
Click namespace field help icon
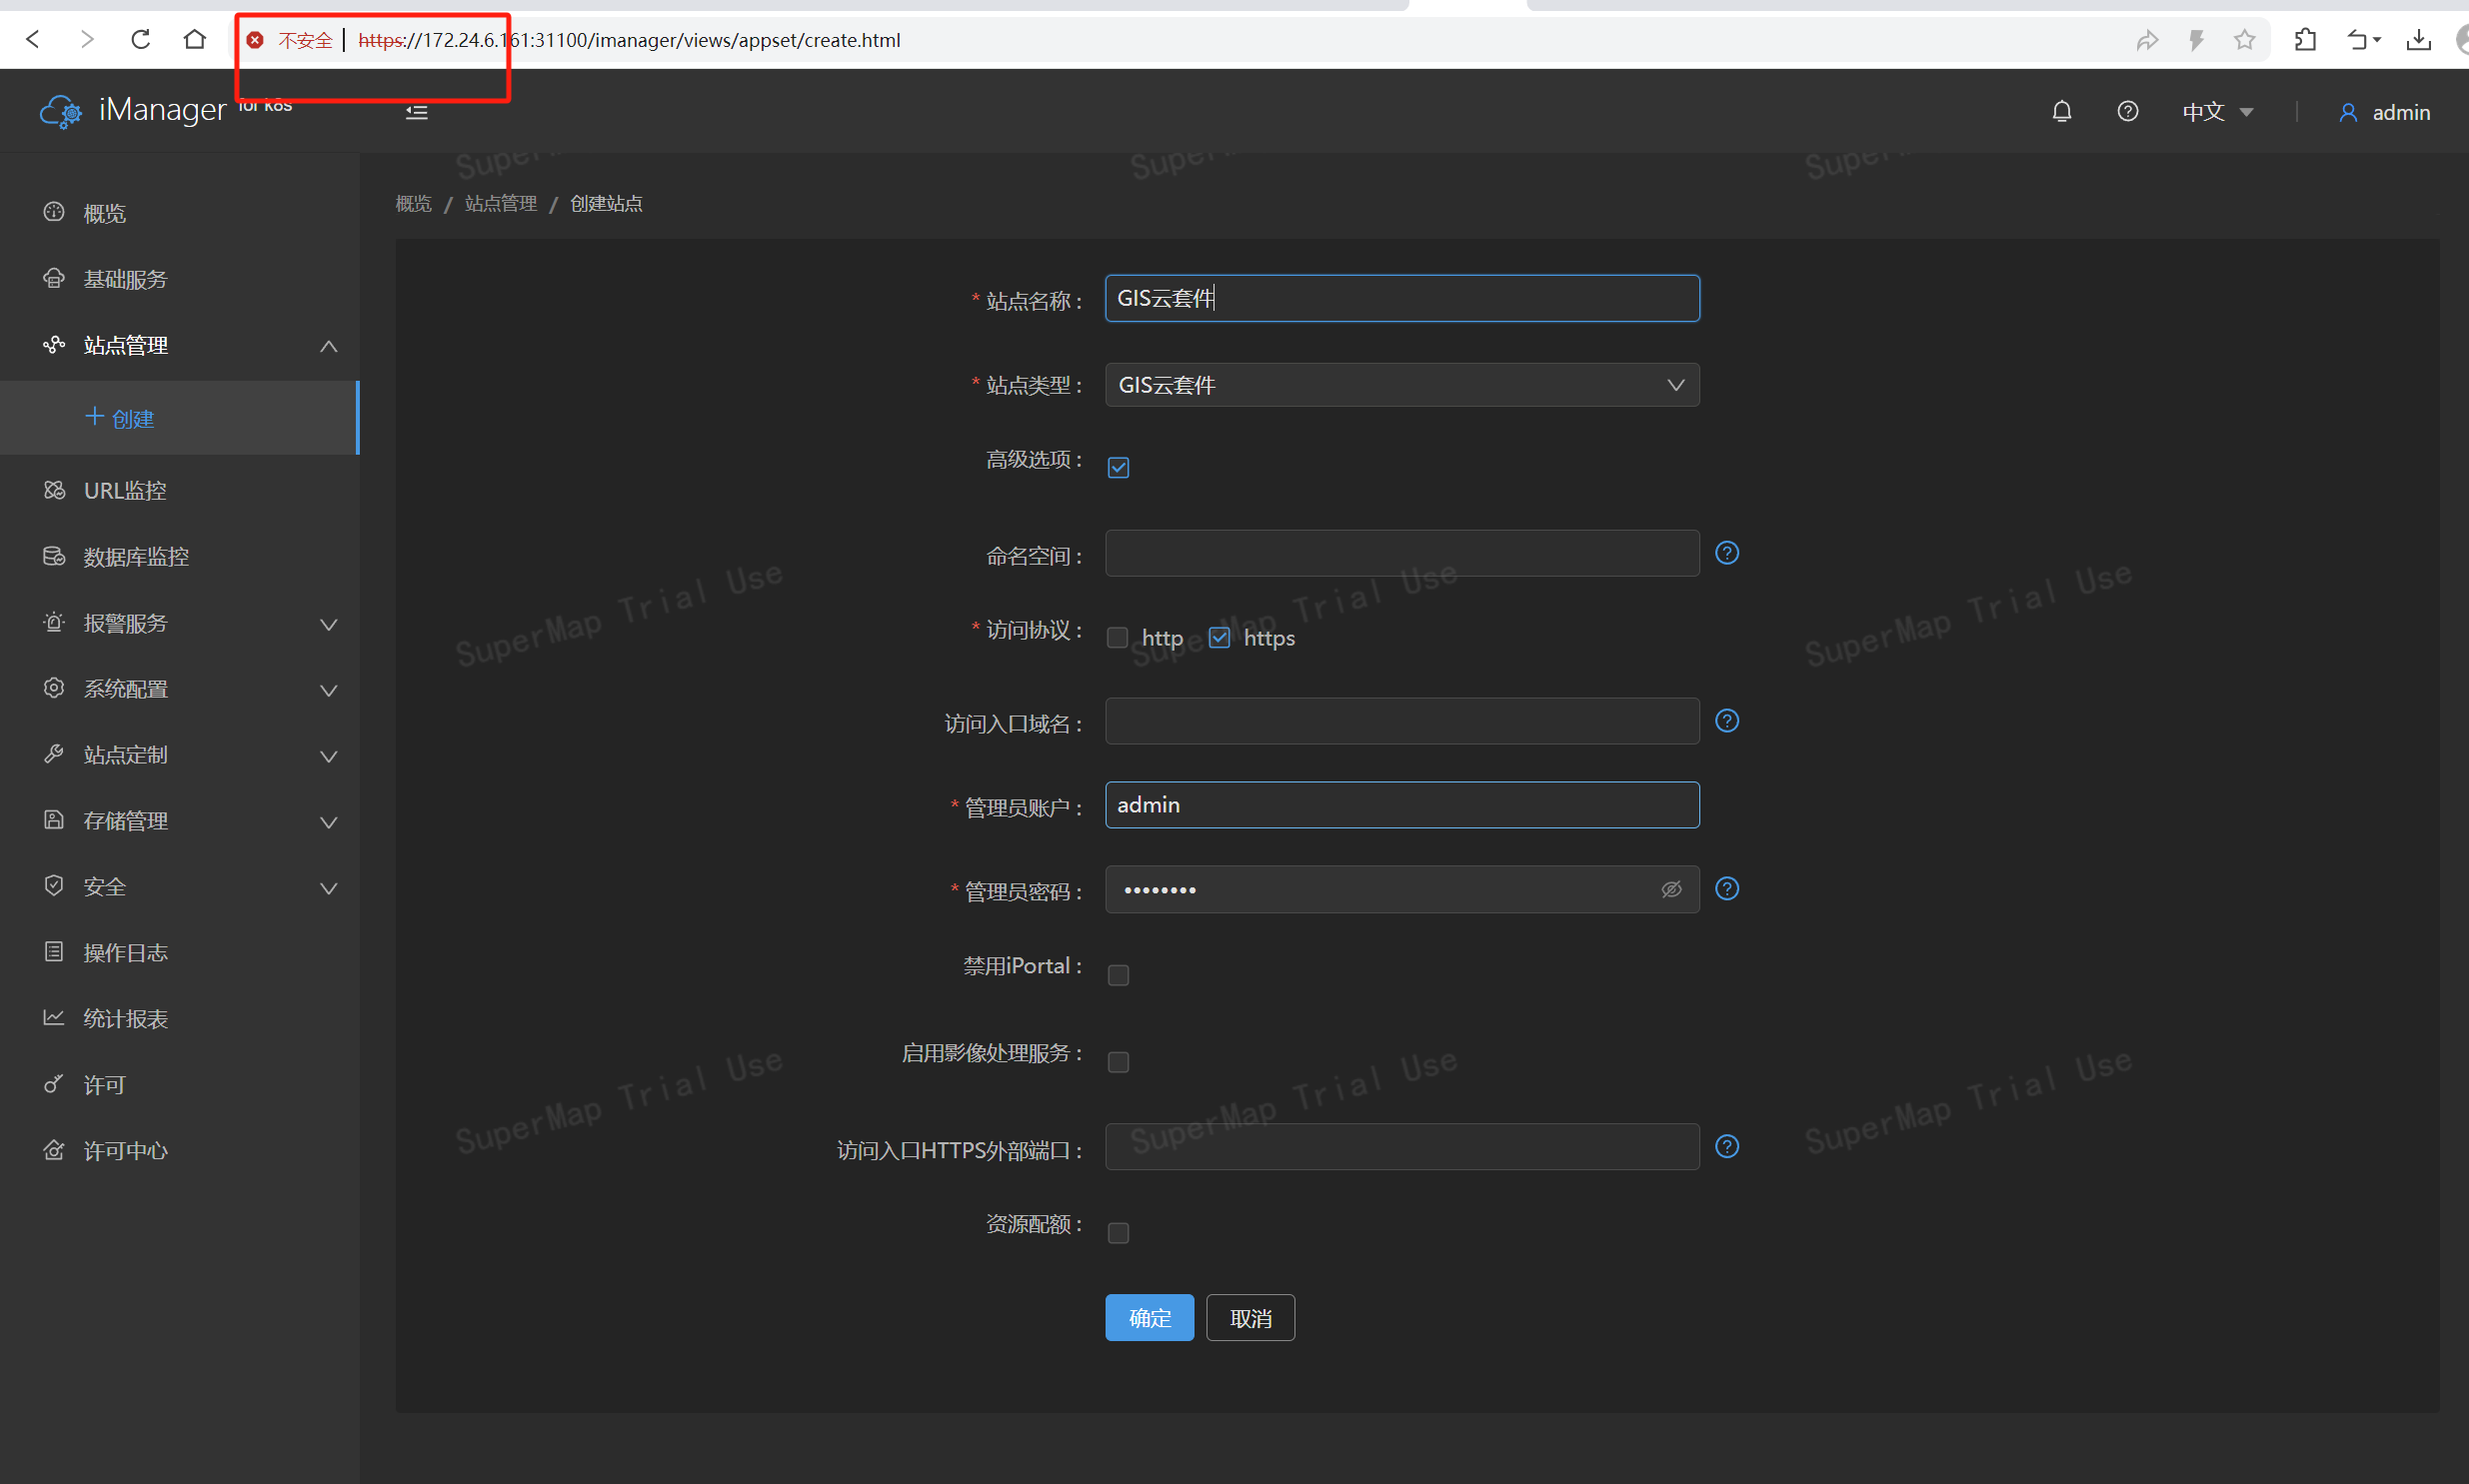click(x=1726, y=553)
